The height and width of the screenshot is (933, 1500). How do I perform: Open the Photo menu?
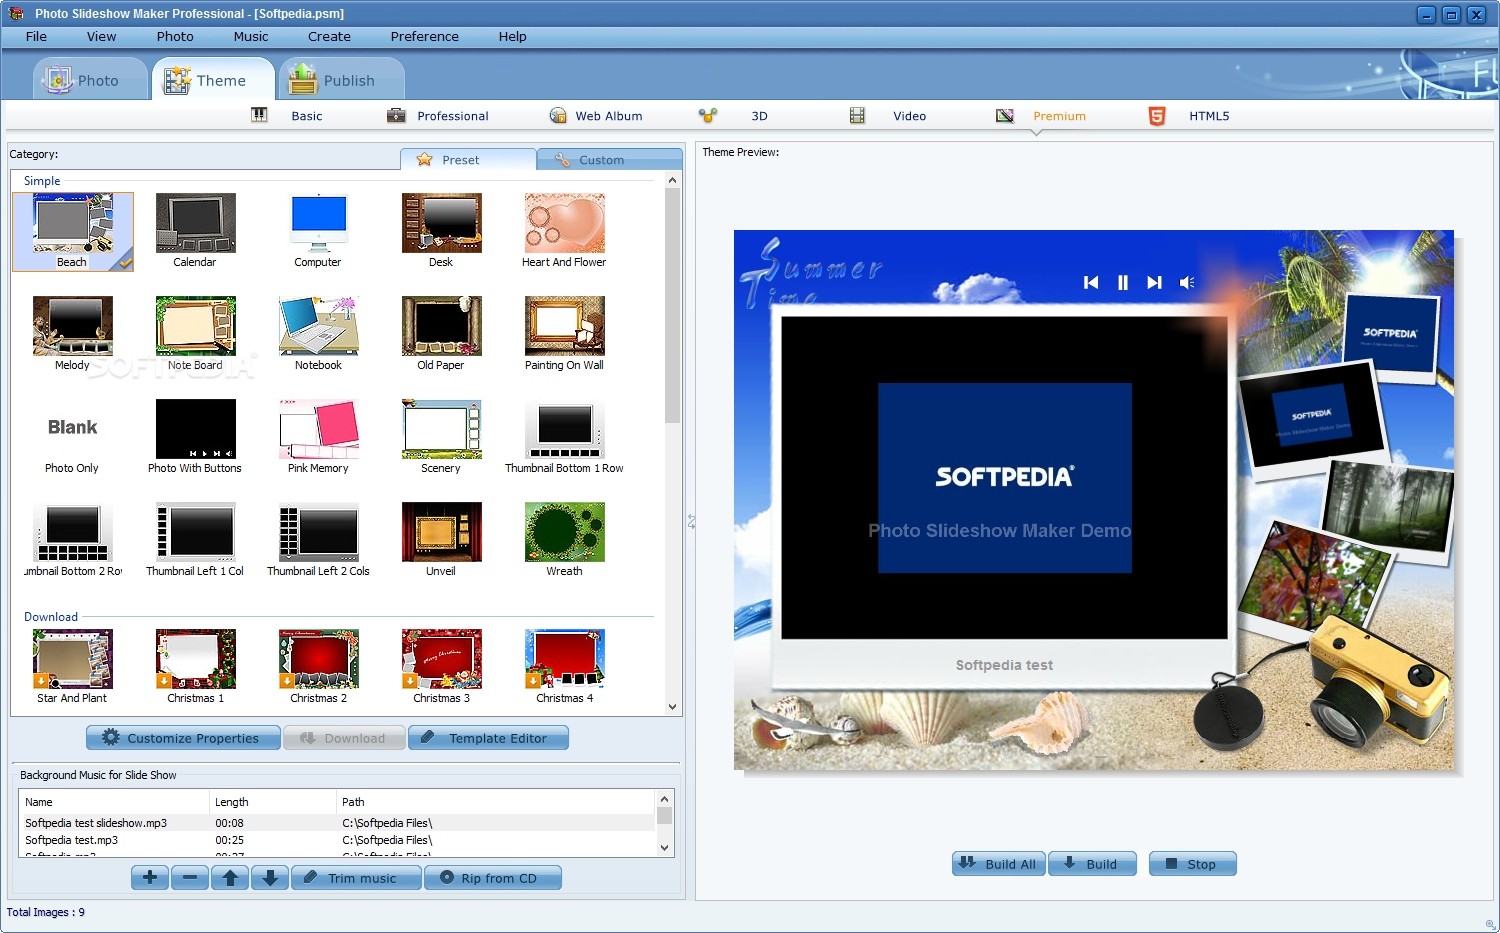175,36
